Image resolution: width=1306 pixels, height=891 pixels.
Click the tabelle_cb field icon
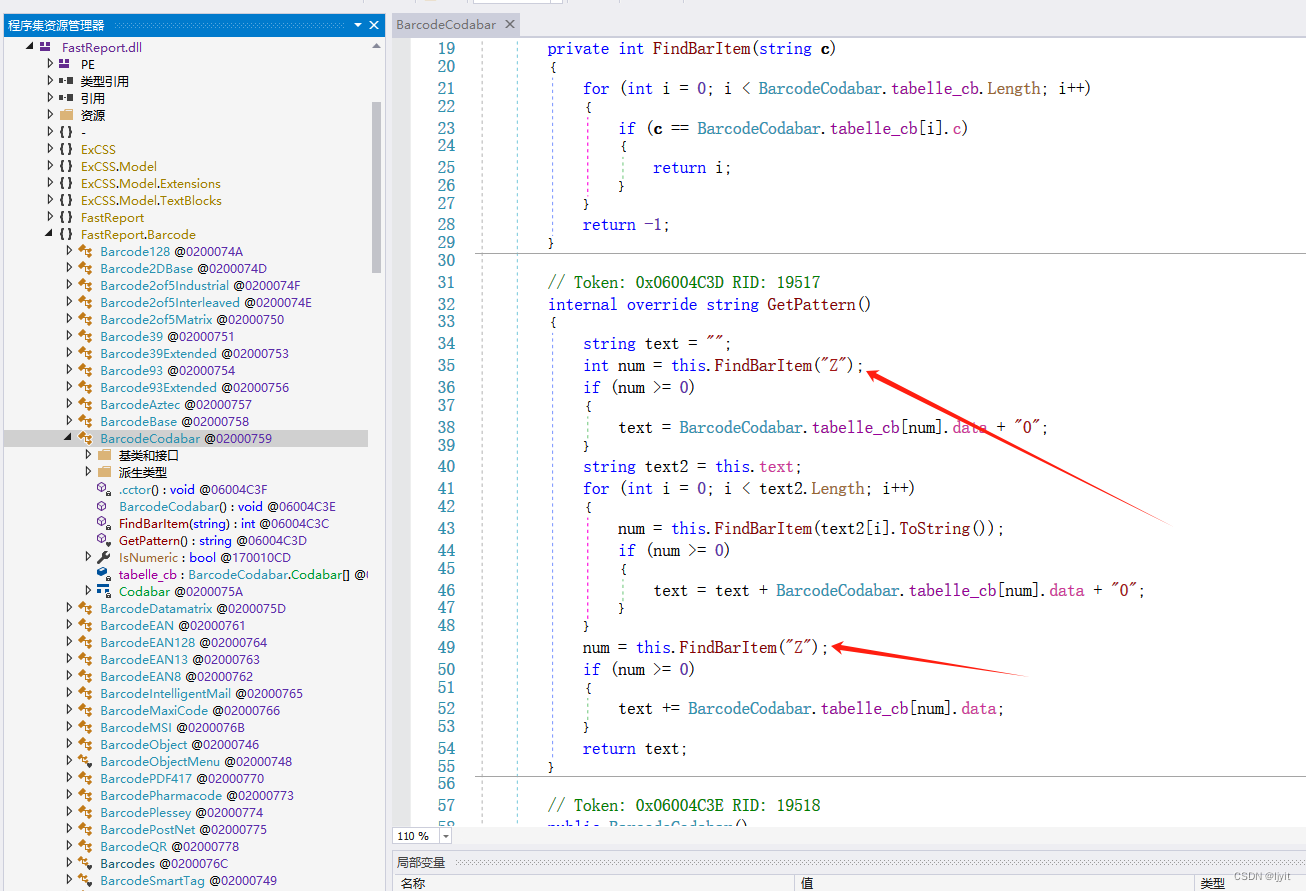(104, 574)
